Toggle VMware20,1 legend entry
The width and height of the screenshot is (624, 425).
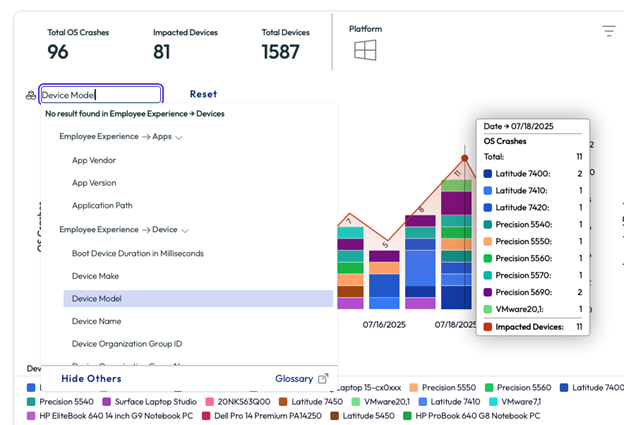click(x=381, y=402)
